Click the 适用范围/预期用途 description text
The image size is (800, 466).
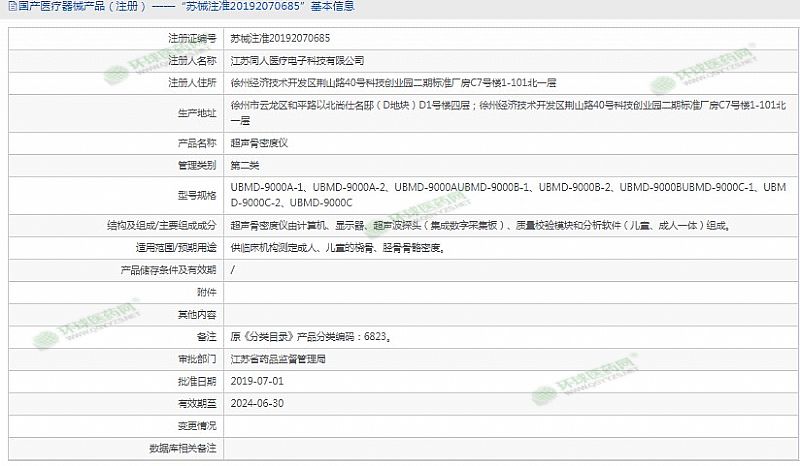pos(336,247)
